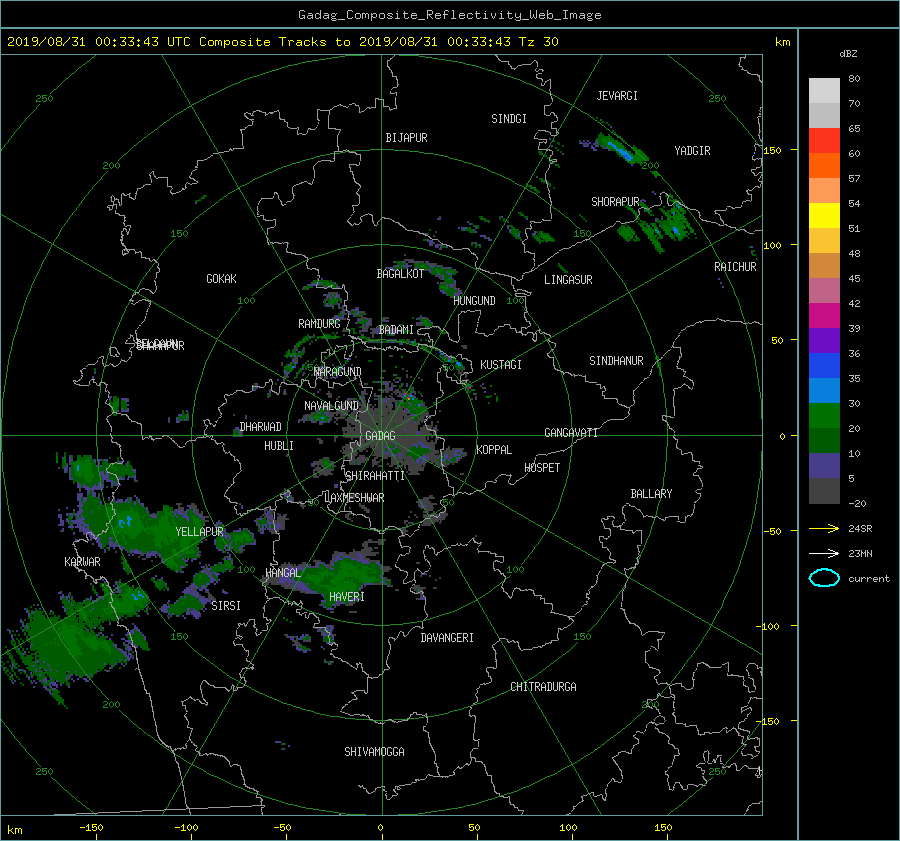Image resolution: width=900 pixels, height=841 pixels.
Task: Click the DAVANGERI city label
Action: point(447,638)
